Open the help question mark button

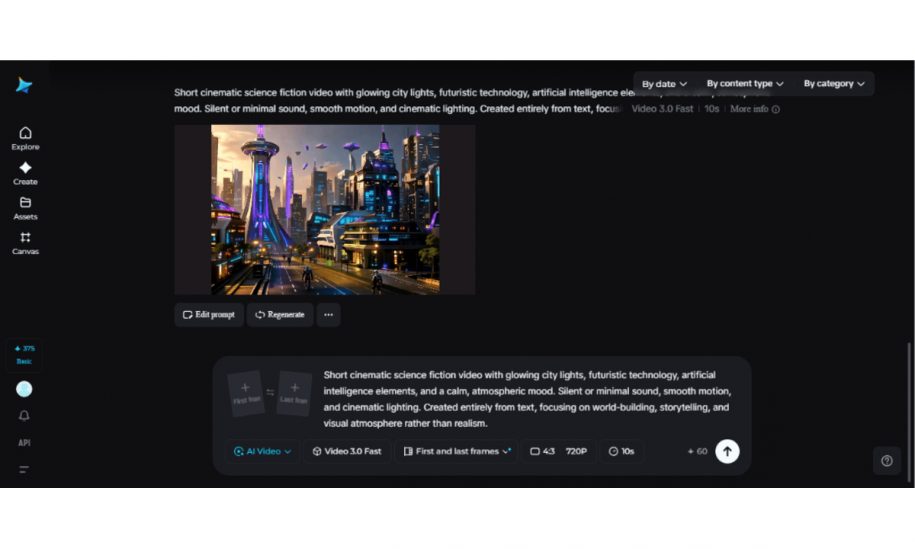point(886,461)
